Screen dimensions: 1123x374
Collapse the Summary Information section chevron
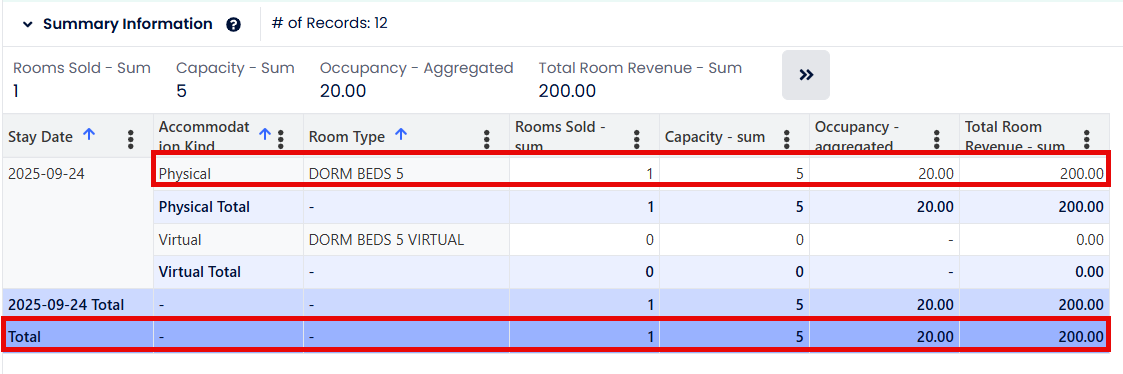(28, 24)
